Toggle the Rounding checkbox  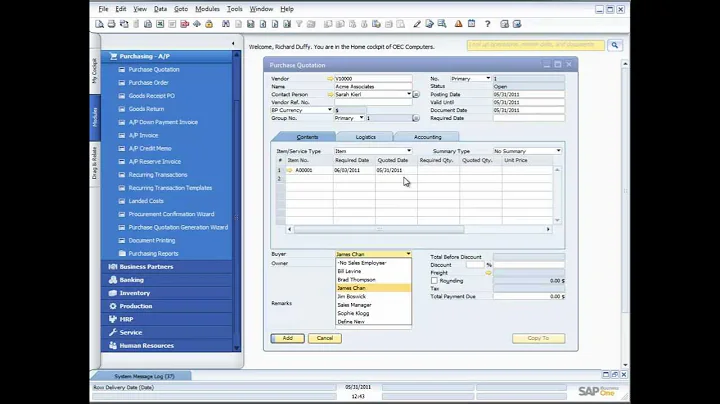[434, 281]
